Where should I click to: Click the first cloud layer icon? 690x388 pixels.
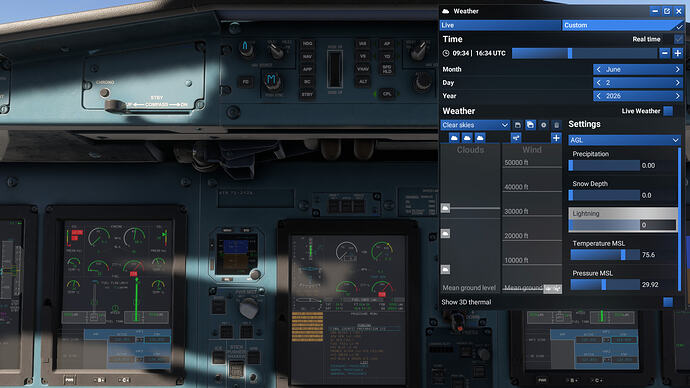point(454,138)
